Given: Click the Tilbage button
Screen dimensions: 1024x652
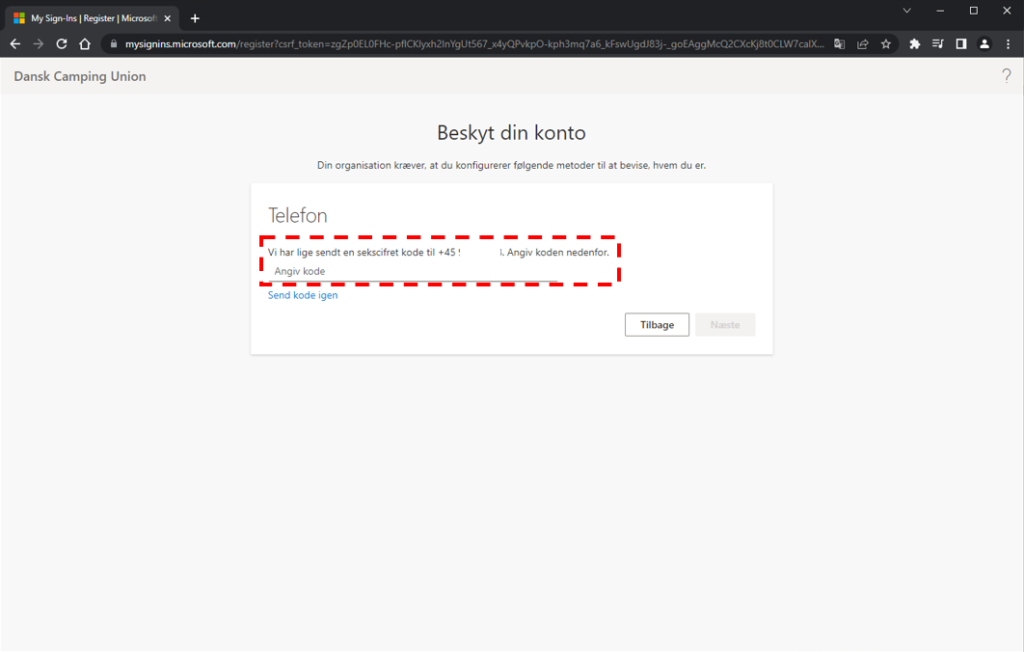Looking at the screenshot, I should (x=657, y=325).
